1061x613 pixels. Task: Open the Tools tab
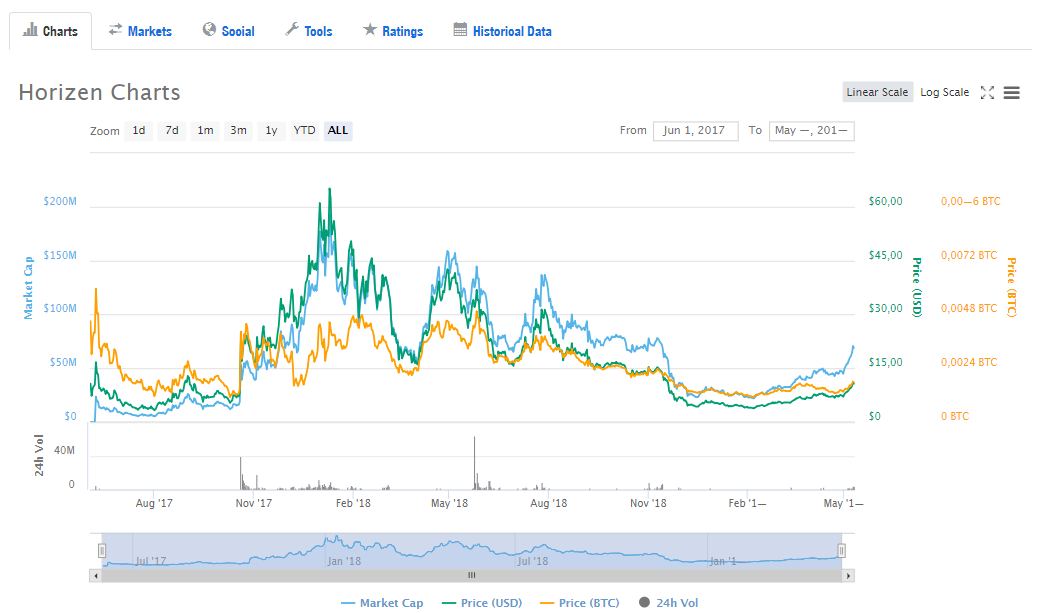(x=309, y=31)
